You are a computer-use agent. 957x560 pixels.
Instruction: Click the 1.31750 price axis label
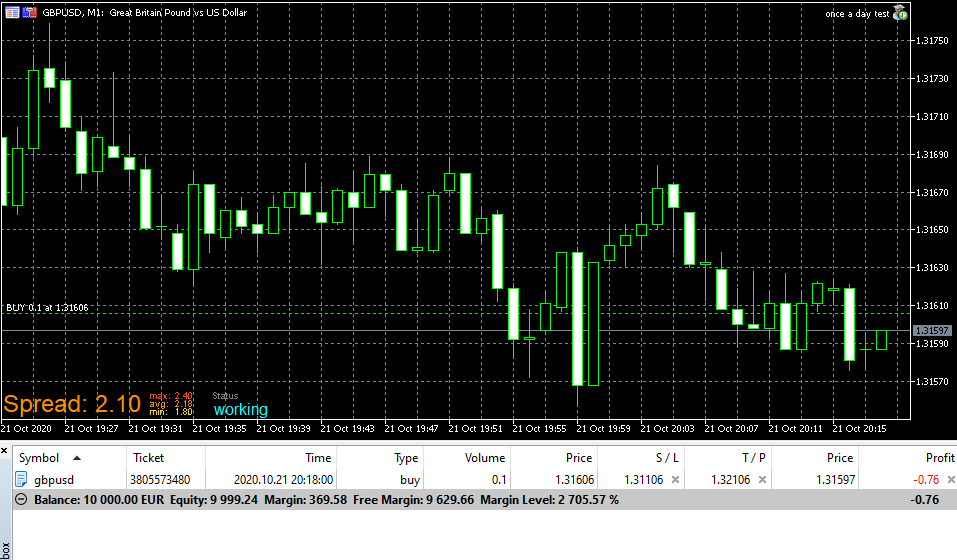(x=932, y=40)
